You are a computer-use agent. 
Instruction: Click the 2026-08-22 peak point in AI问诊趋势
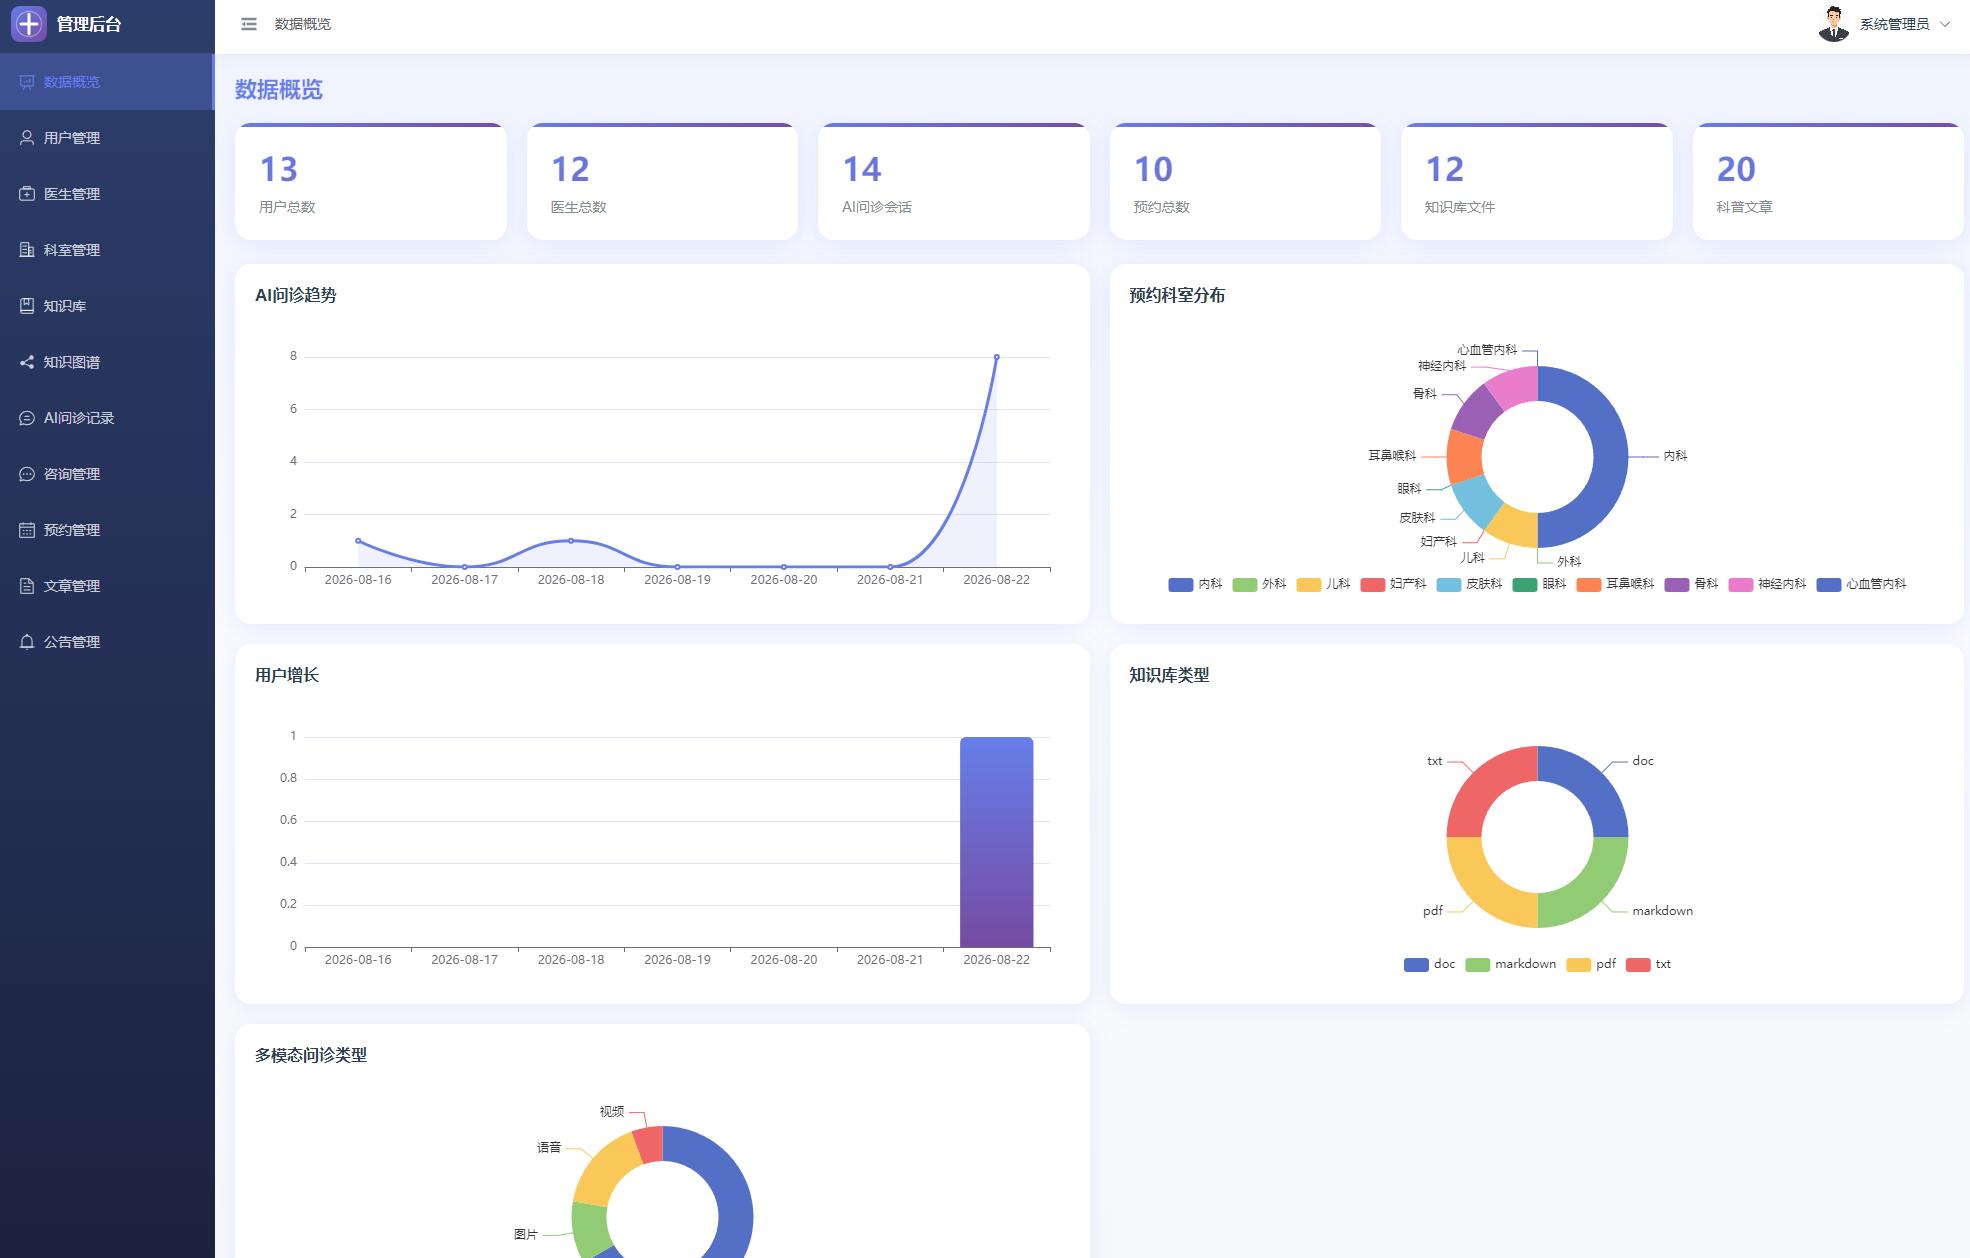[x=996, y=357]
